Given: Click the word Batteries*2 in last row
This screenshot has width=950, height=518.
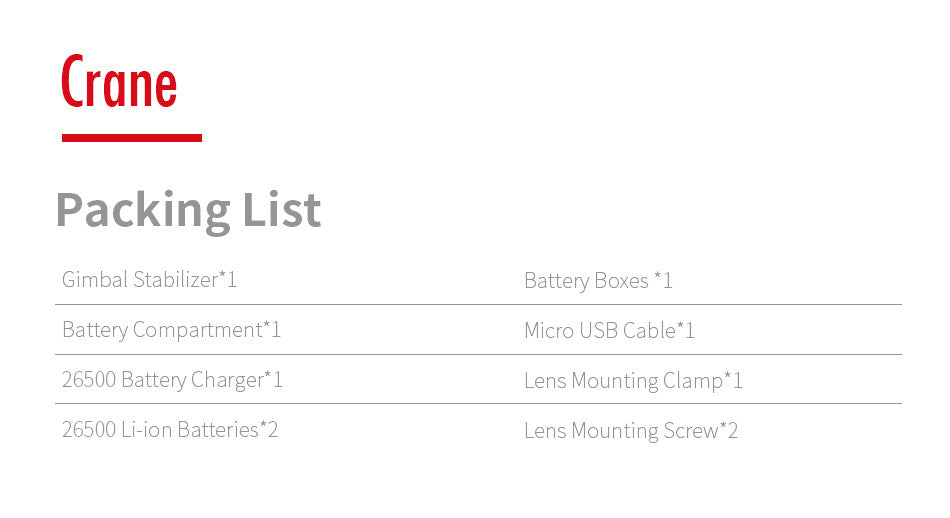Looking at the screenshot, I should (228, 430).
